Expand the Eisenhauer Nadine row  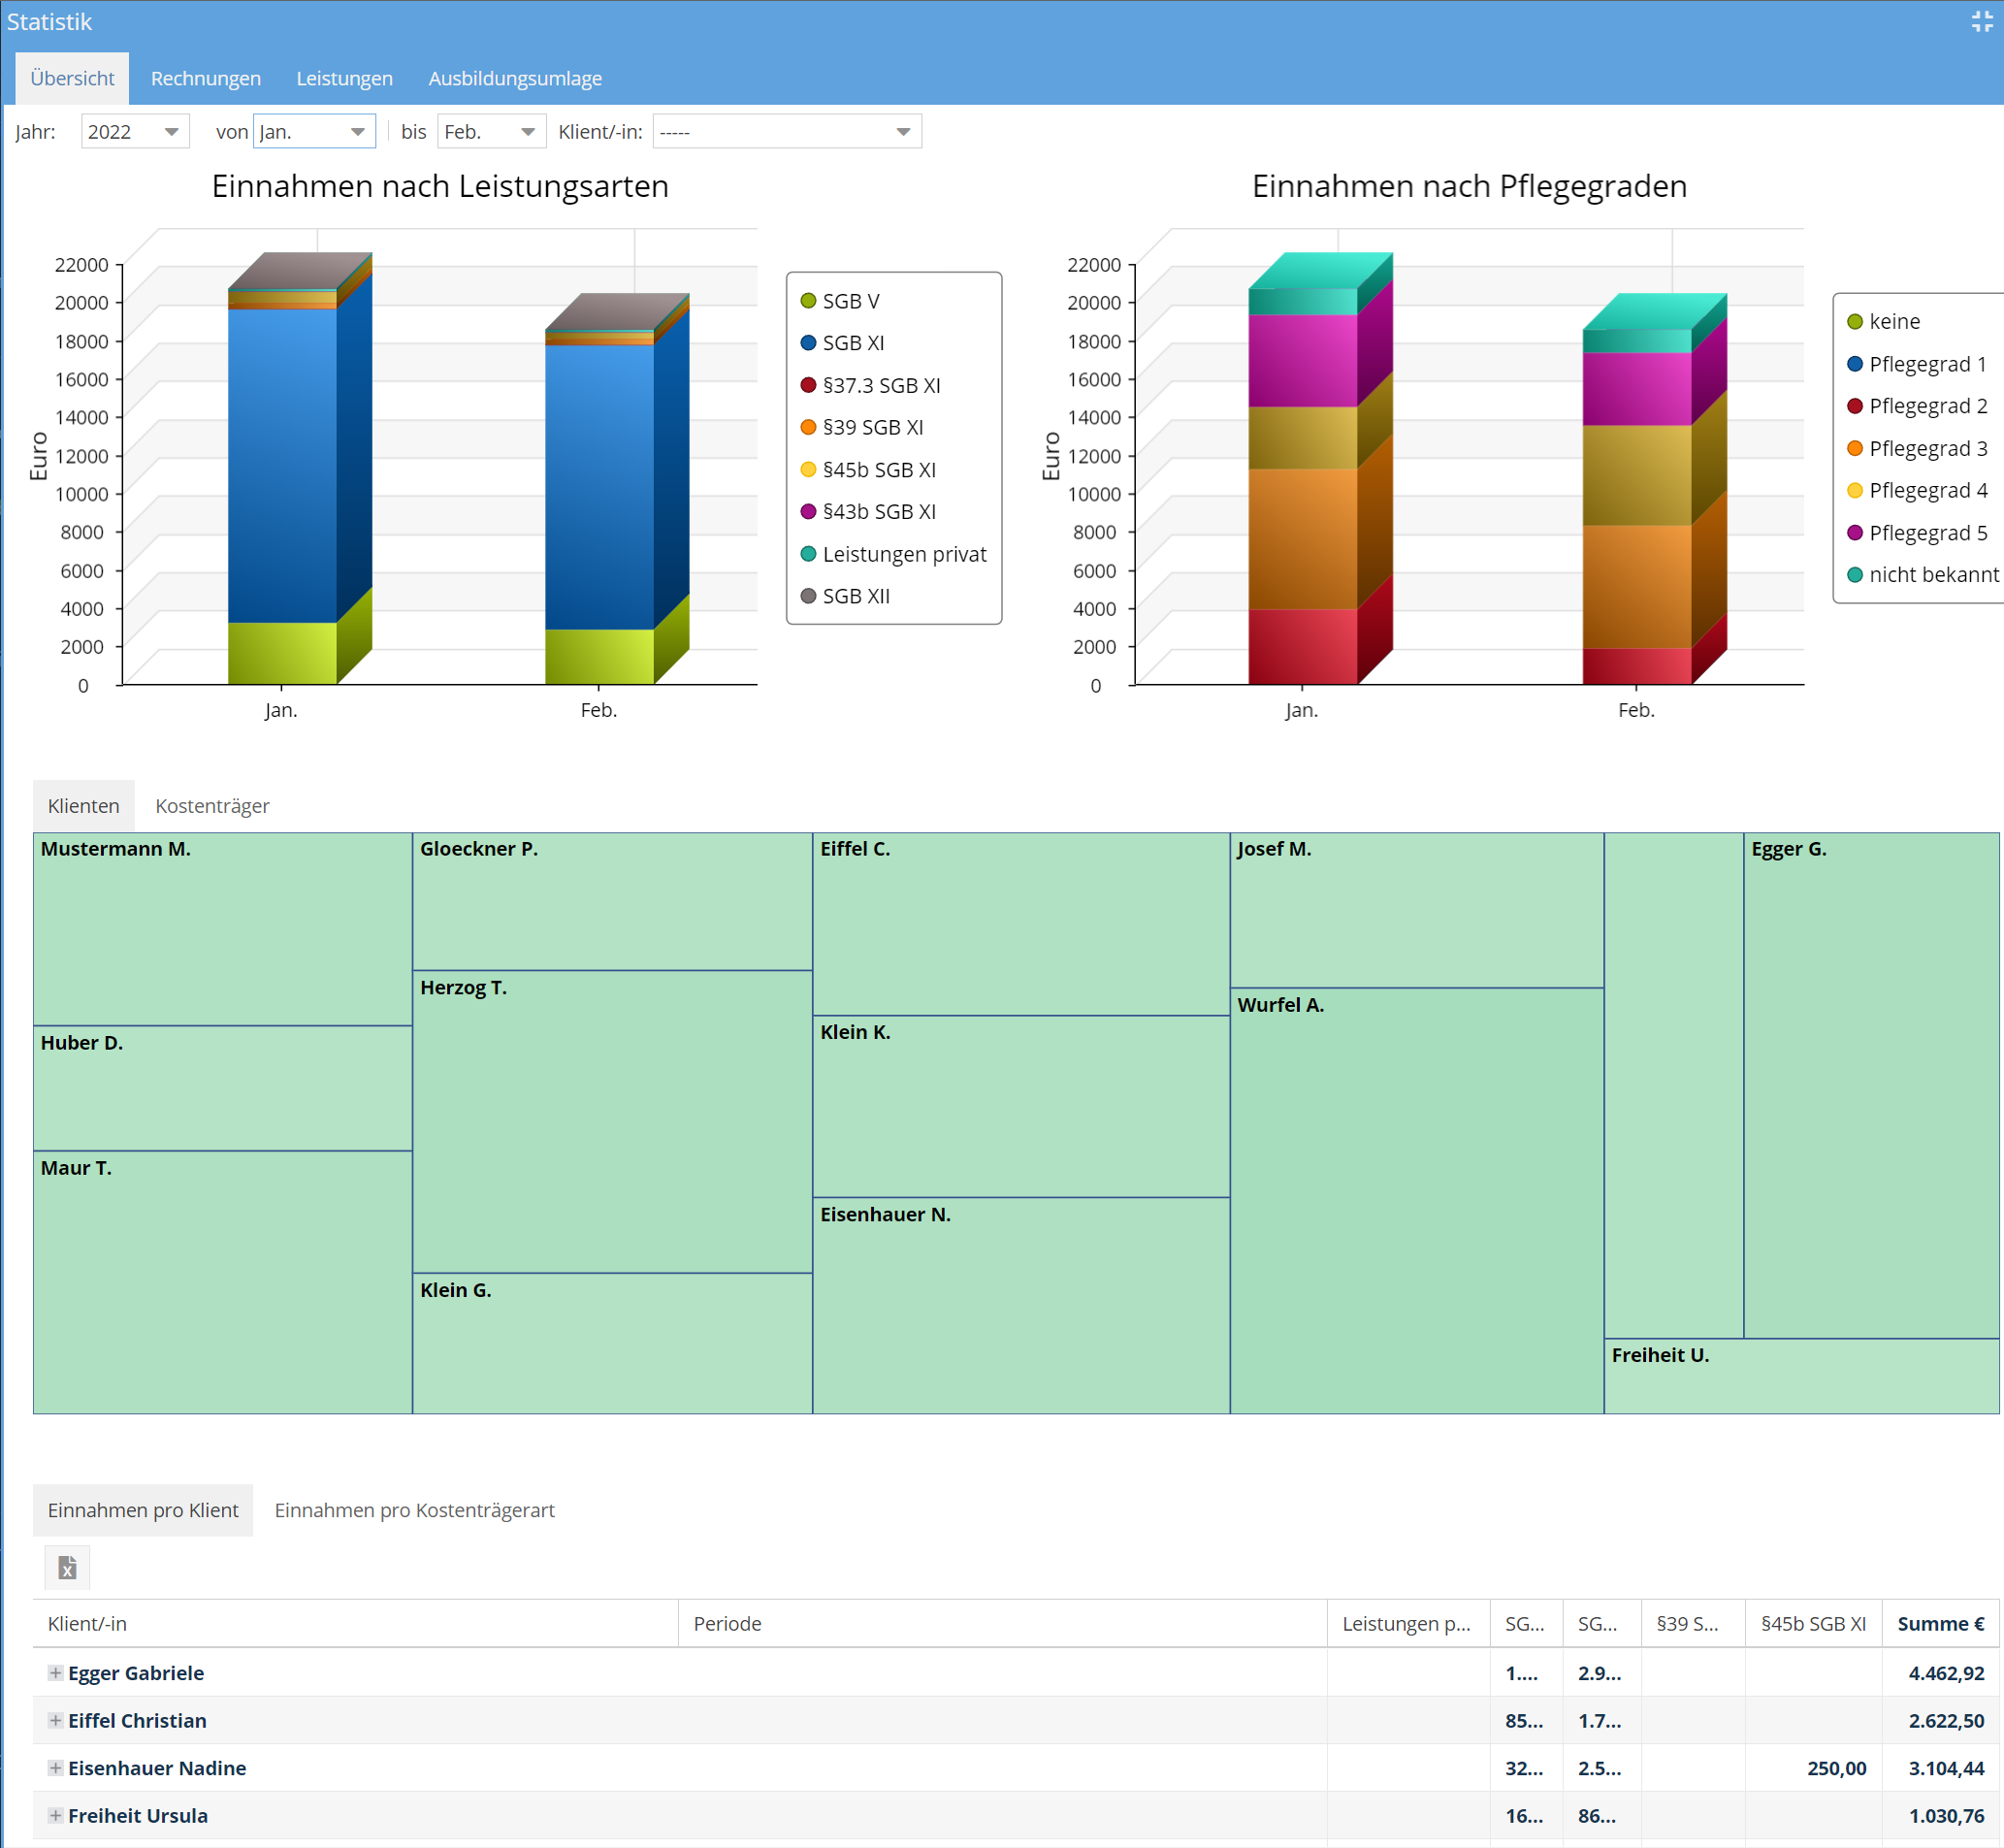[x=56, y=1767]
